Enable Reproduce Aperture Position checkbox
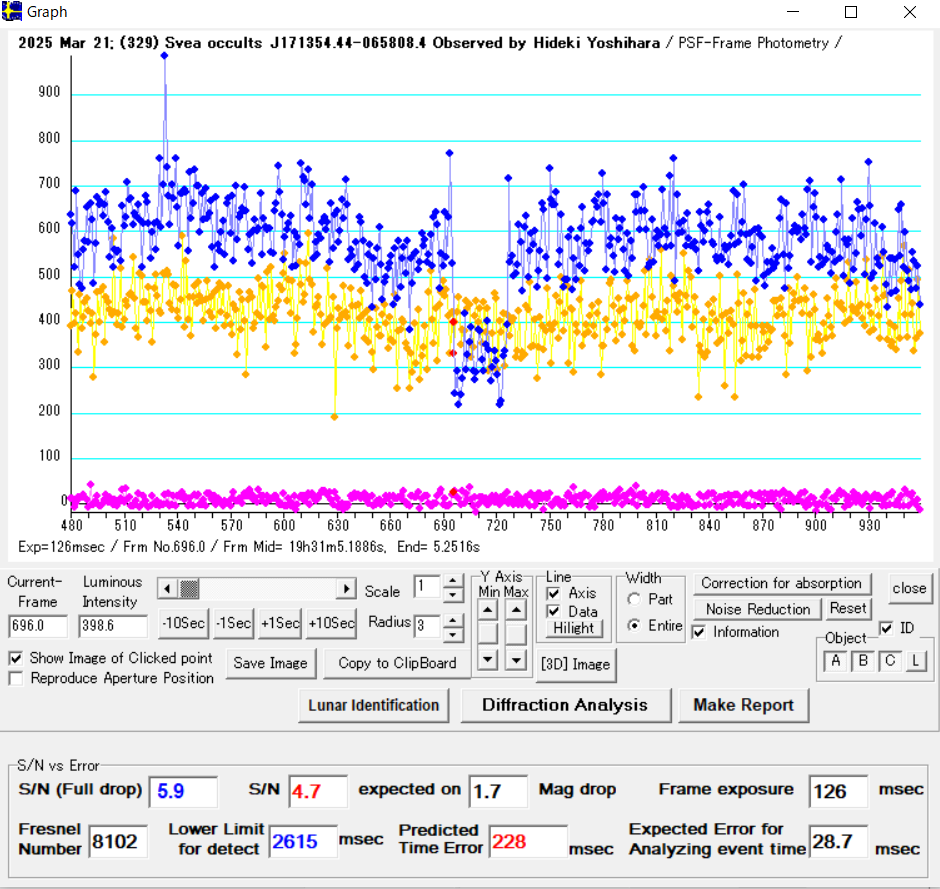 (16, 678)
